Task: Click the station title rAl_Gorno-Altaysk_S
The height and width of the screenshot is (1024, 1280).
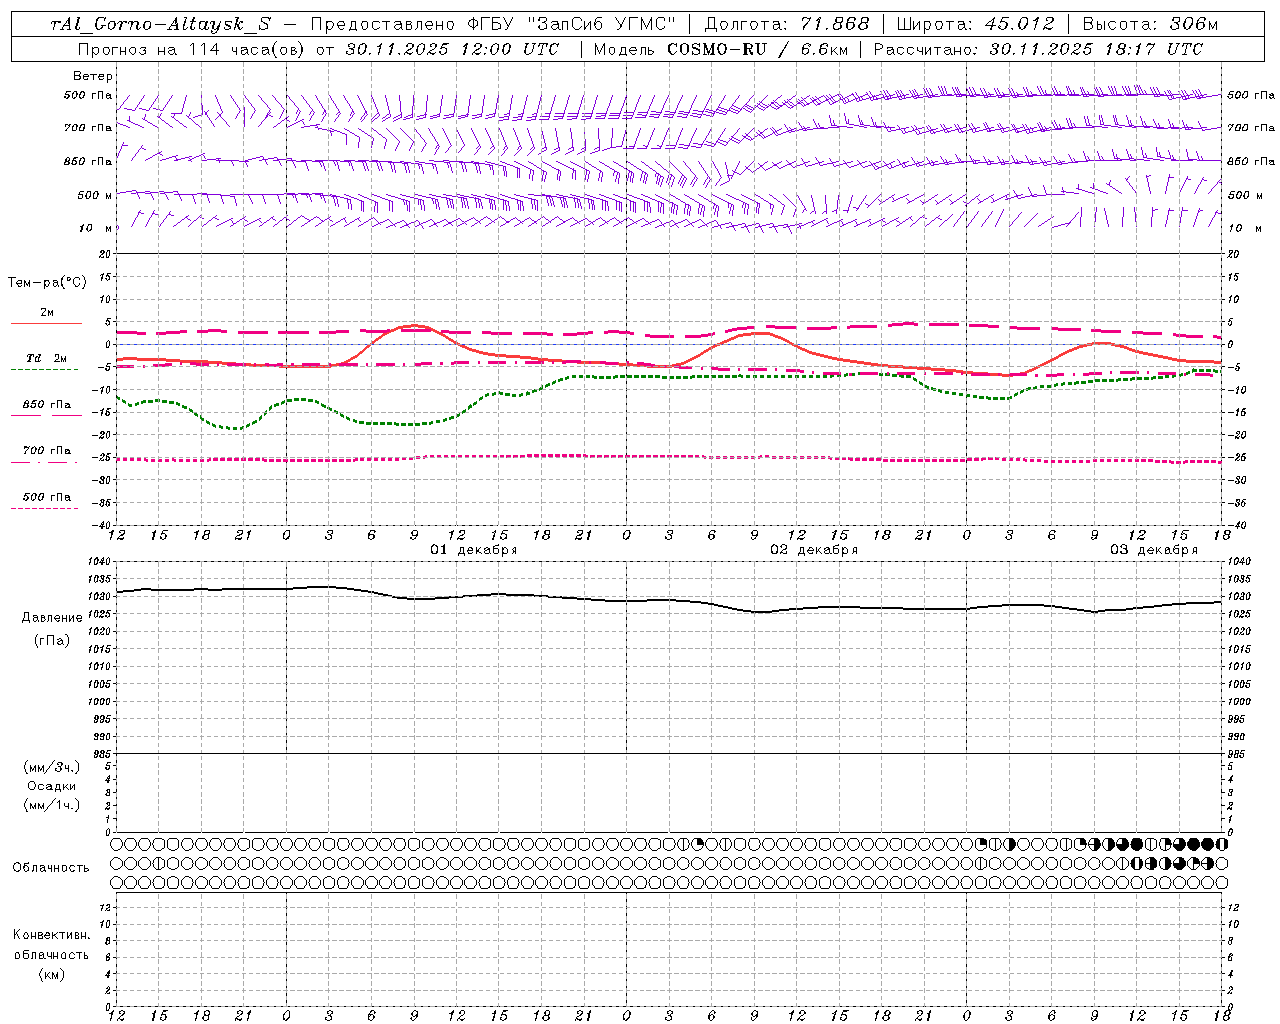Action: [x=160, y=24]
